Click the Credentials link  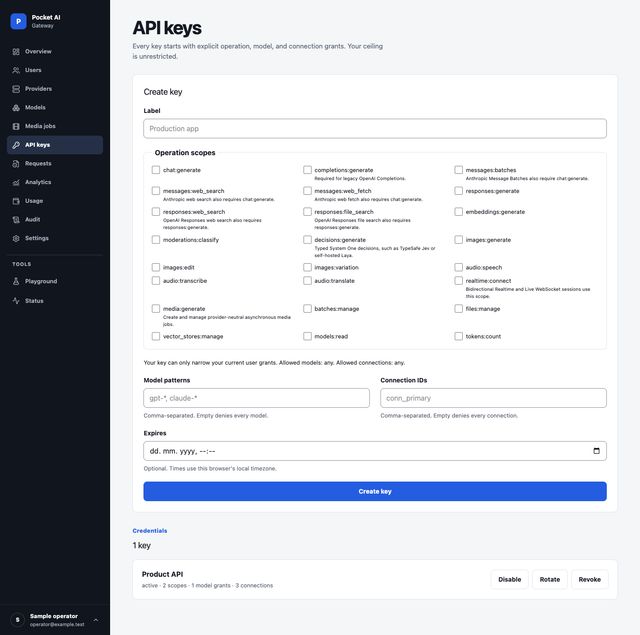click(150, 531)
